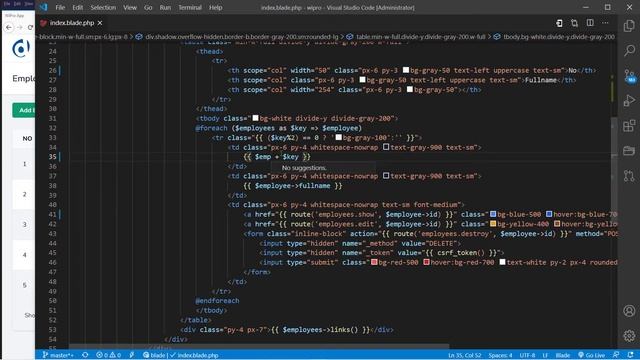Viewport: 640px width, 360px height.
Task: Open the View menu
Action: coord(130,7)
